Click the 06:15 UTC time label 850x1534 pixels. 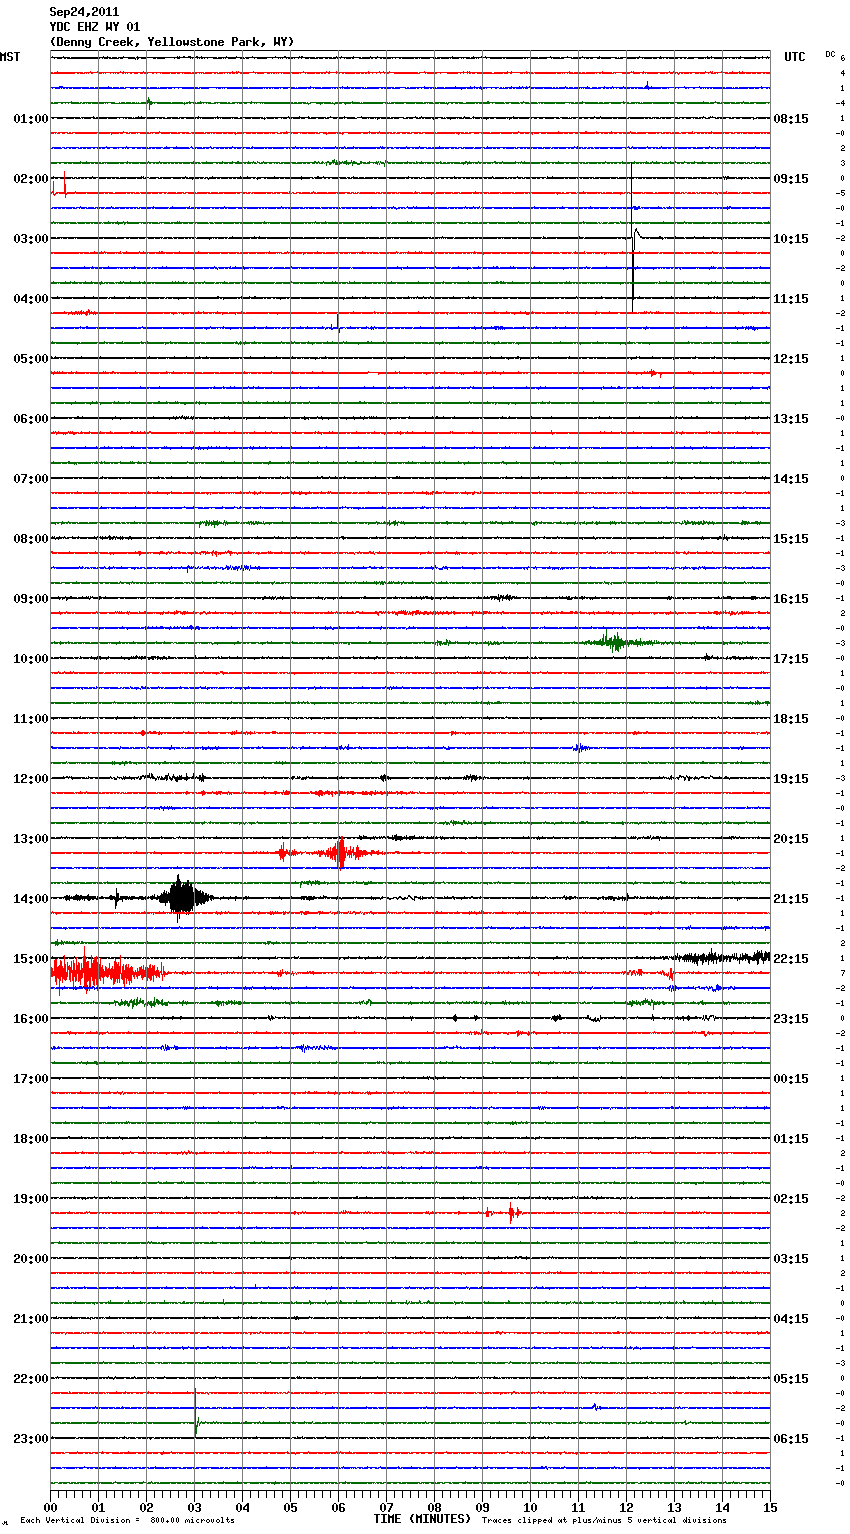[791, 1439]
